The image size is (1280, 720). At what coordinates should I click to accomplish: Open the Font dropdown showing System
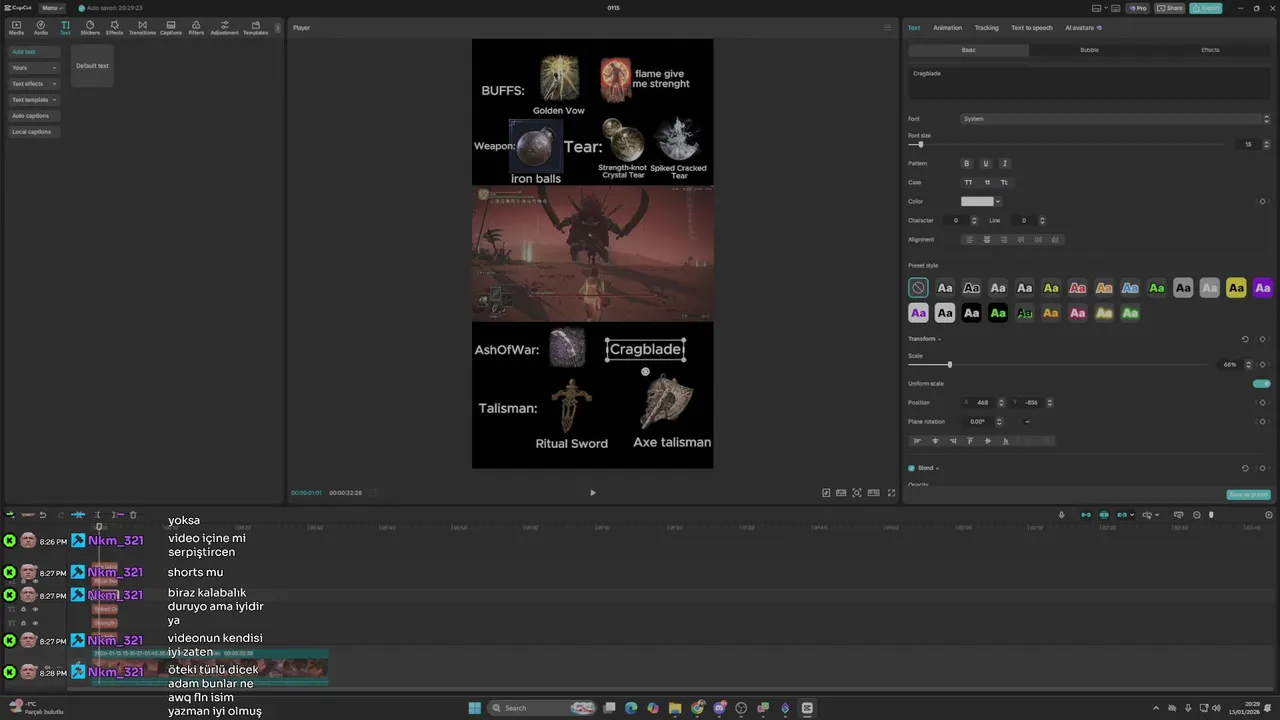tap(1116, 119)
